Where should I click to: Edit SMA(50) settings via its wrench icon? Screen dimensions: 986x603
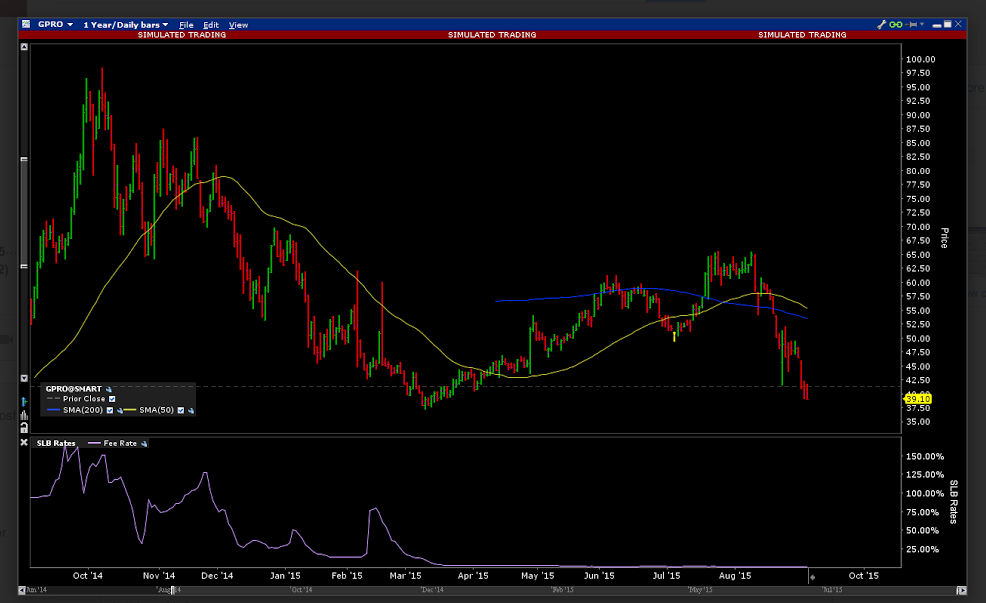coord(190,410)
